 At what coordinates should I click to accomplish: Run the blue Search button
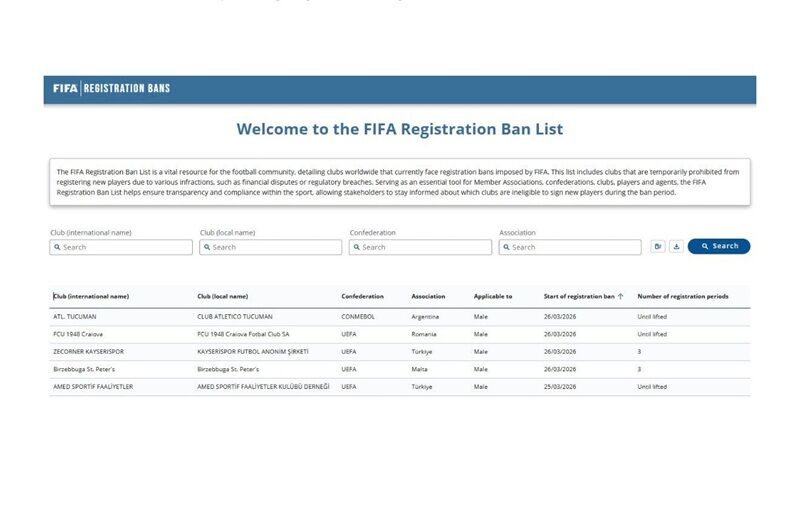[x=719, y=246]
